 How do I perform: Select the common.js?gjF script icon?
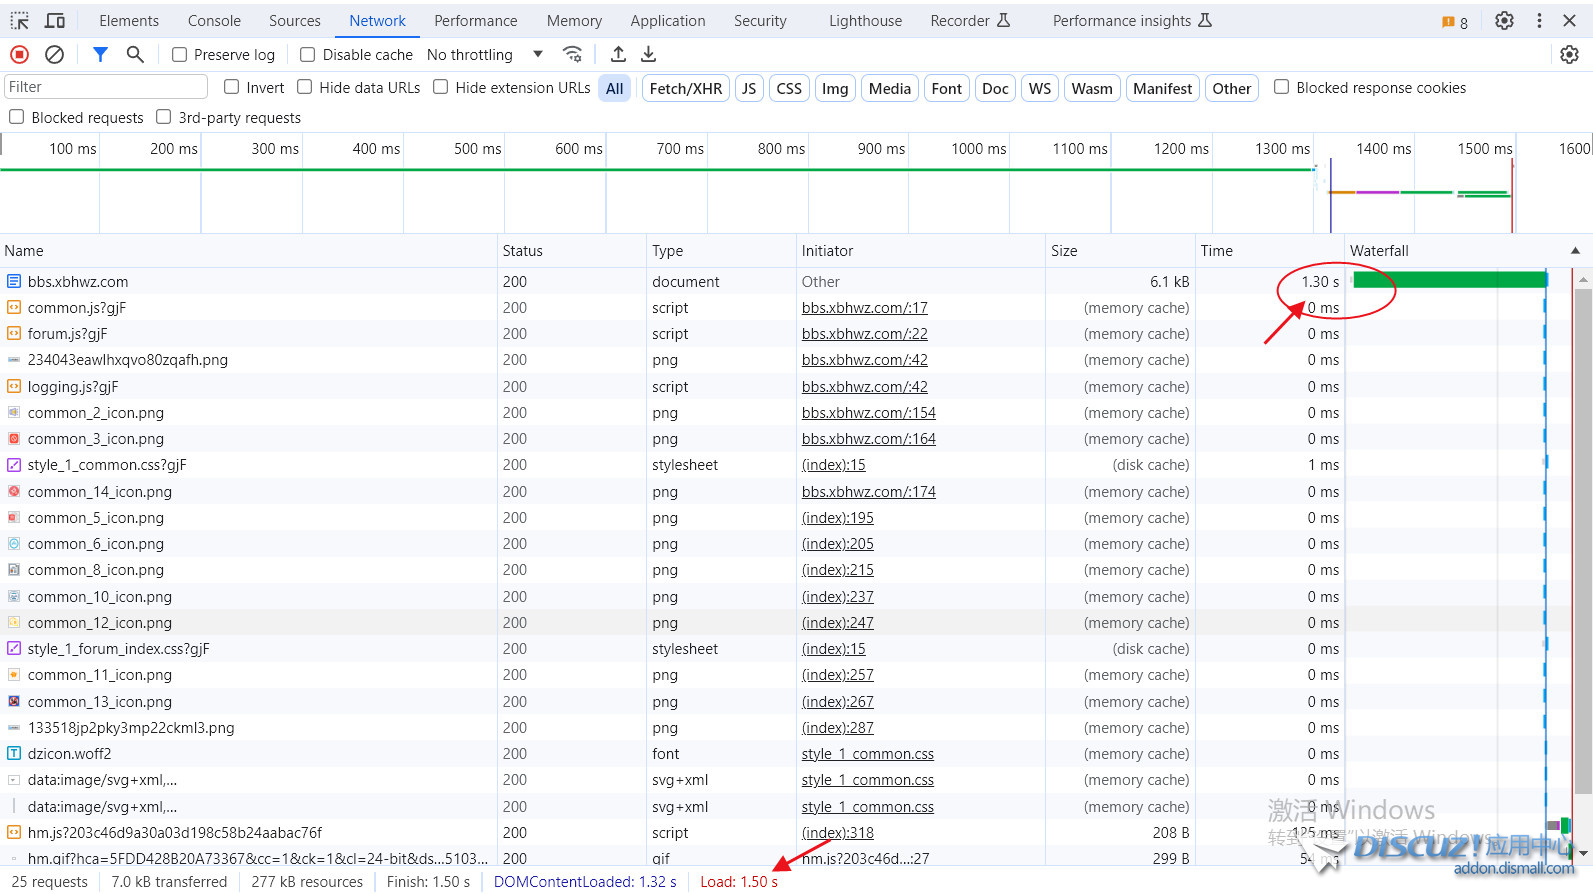[x=14, y=308]
